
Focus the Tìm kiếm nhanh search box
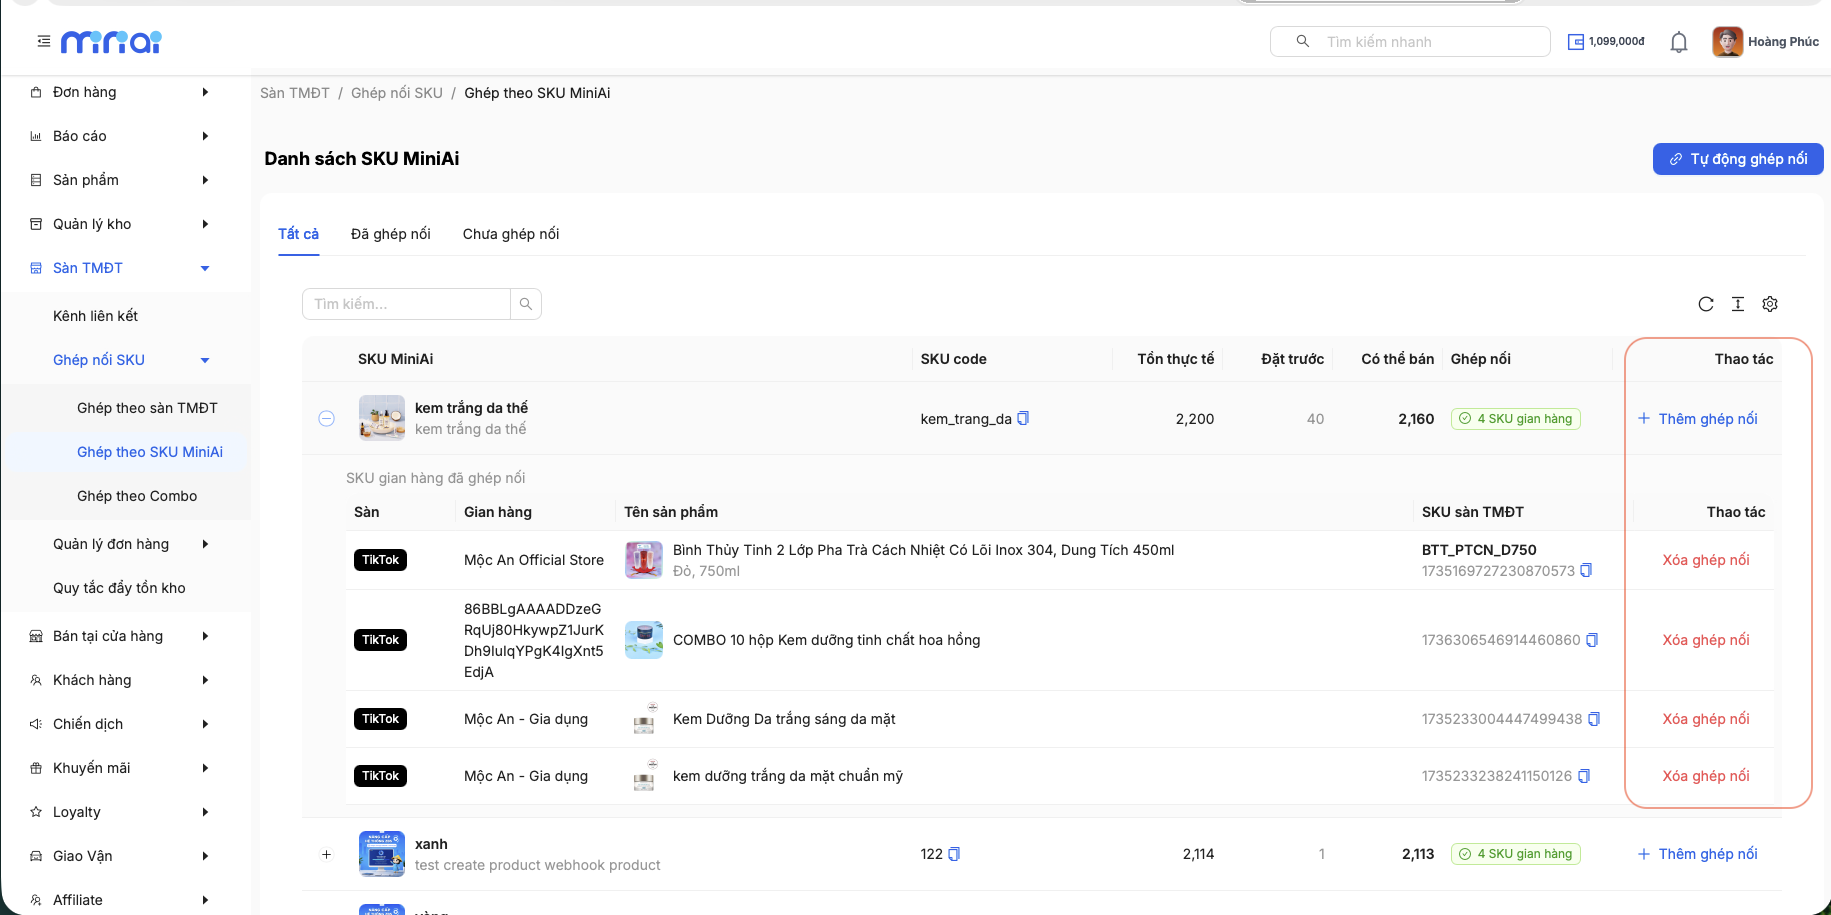tap(1410, 41)
